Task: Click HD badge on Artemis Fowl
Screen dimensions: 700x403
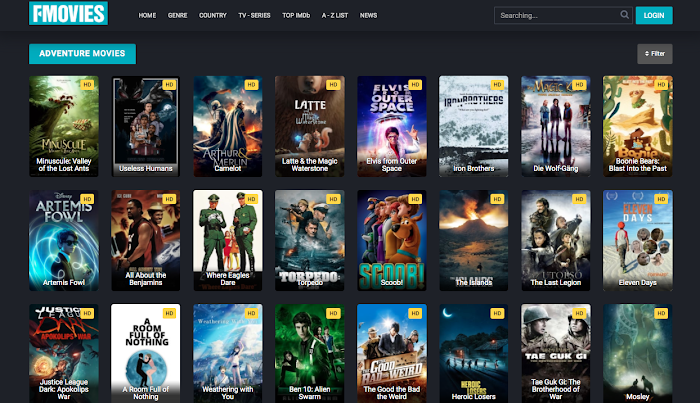Action: pyautogui.click(x=87, y=199)
